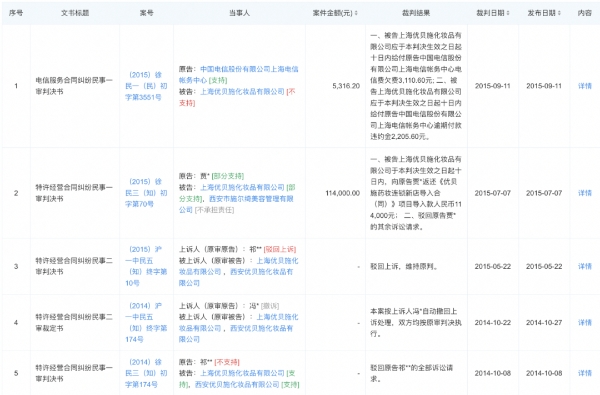Select judgment date 2015-09-11

(493, 86)
